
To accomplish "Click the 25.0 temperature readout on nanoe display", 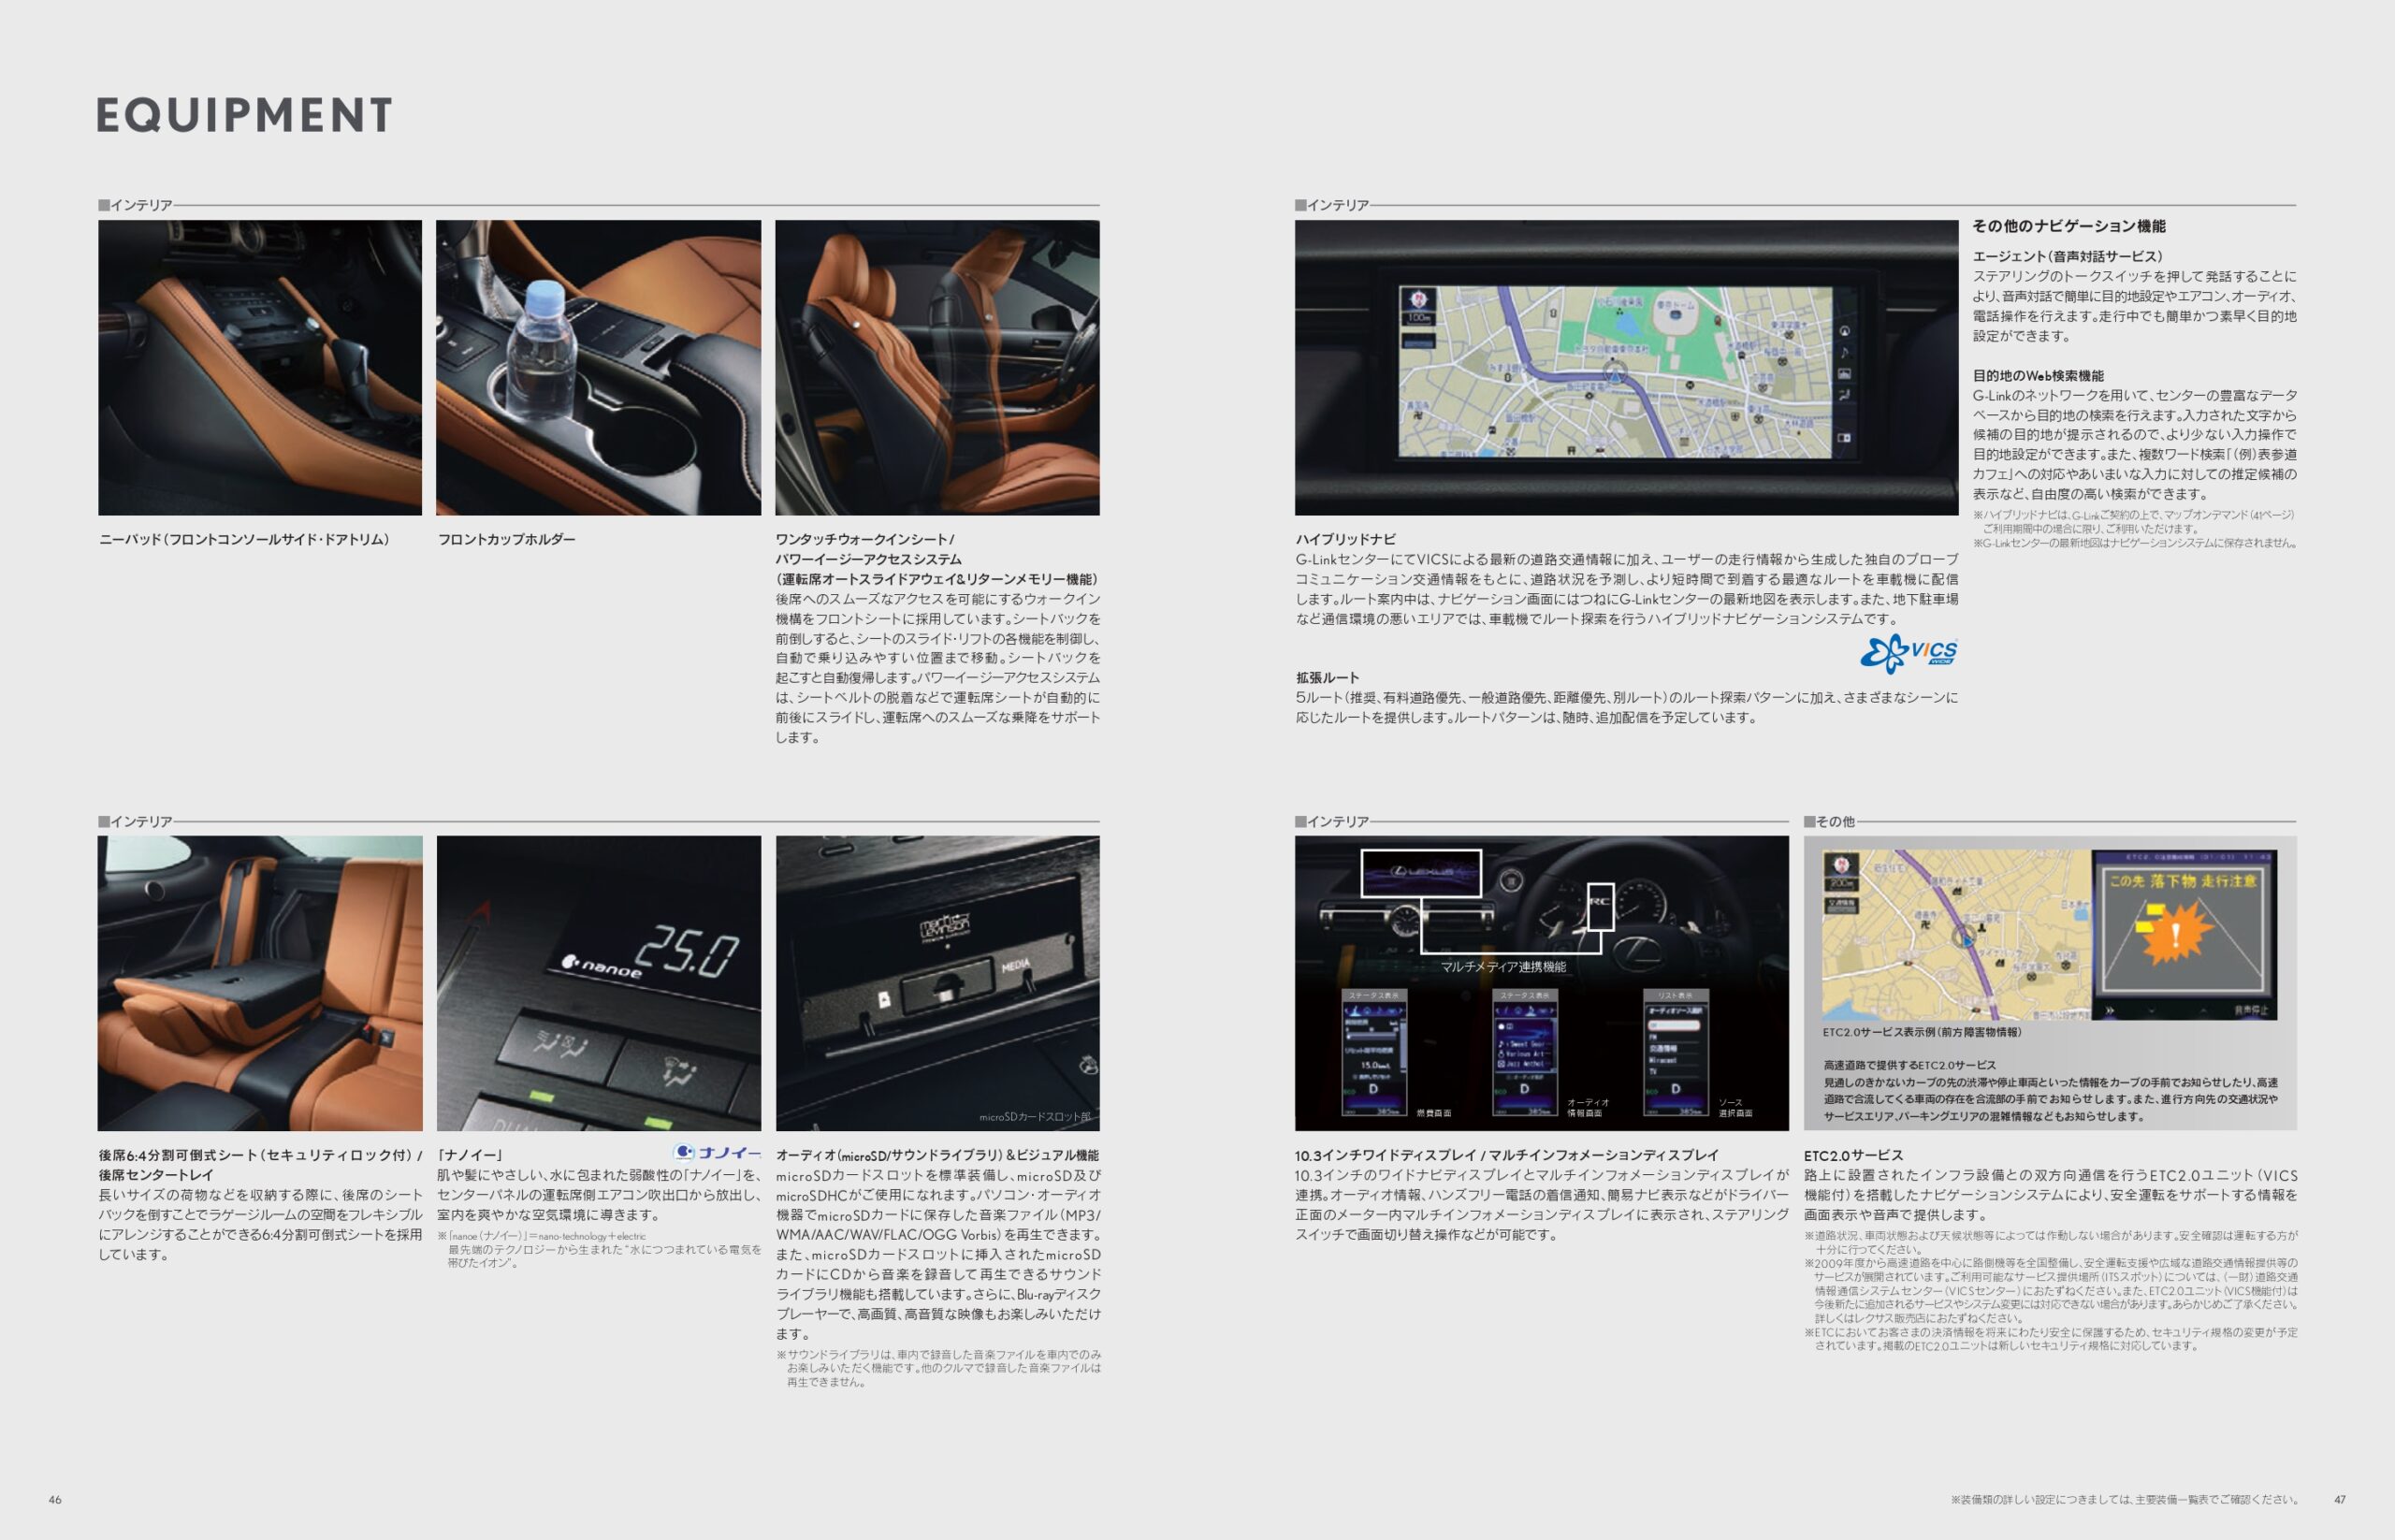I will pos(688,953).
